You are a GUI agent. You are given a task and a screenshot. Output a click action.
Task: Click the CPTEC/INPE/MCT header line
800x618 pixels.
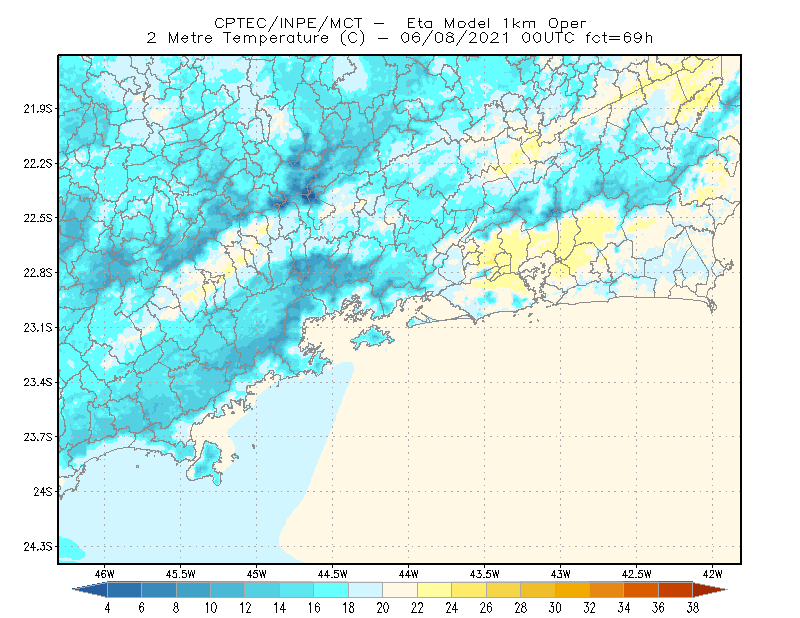[x=400, y=23]
